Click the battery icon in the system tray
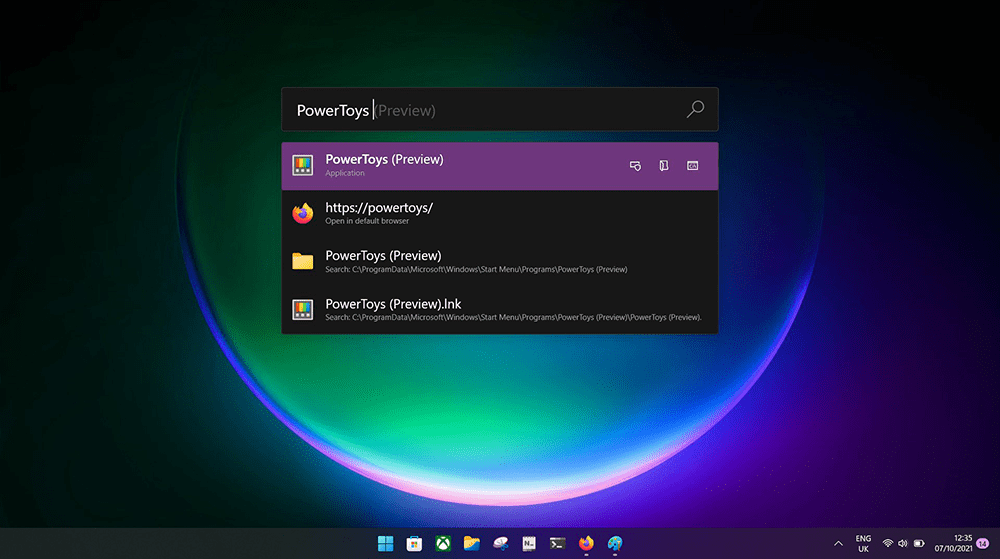Image resolution: width=1000 pixels, height=559 pixels. pyautogui.click(x=919, y=544)
